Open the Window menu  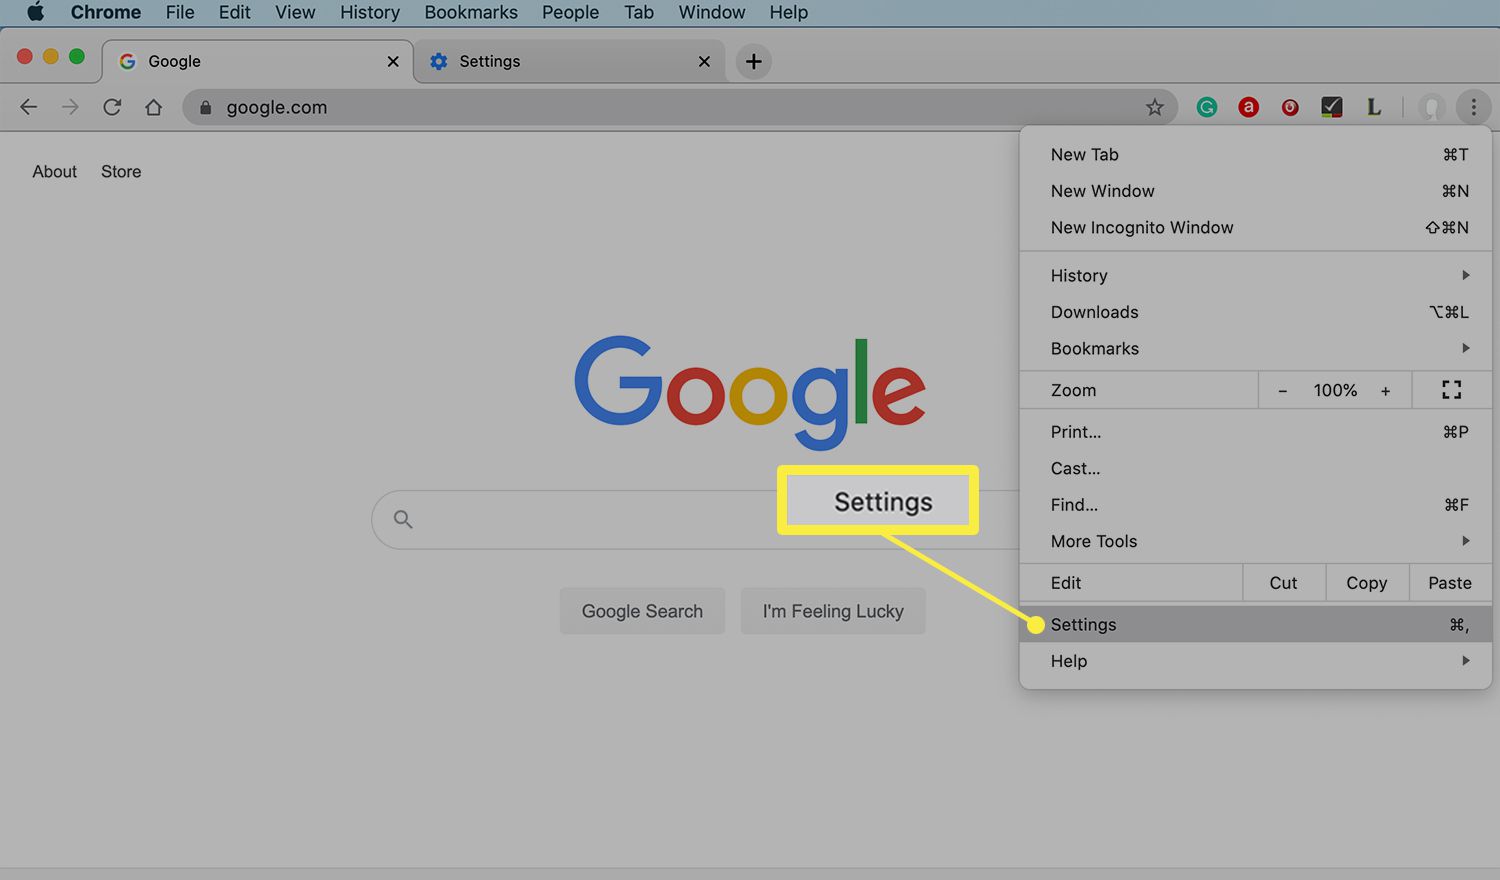click(x=712, y=12)
